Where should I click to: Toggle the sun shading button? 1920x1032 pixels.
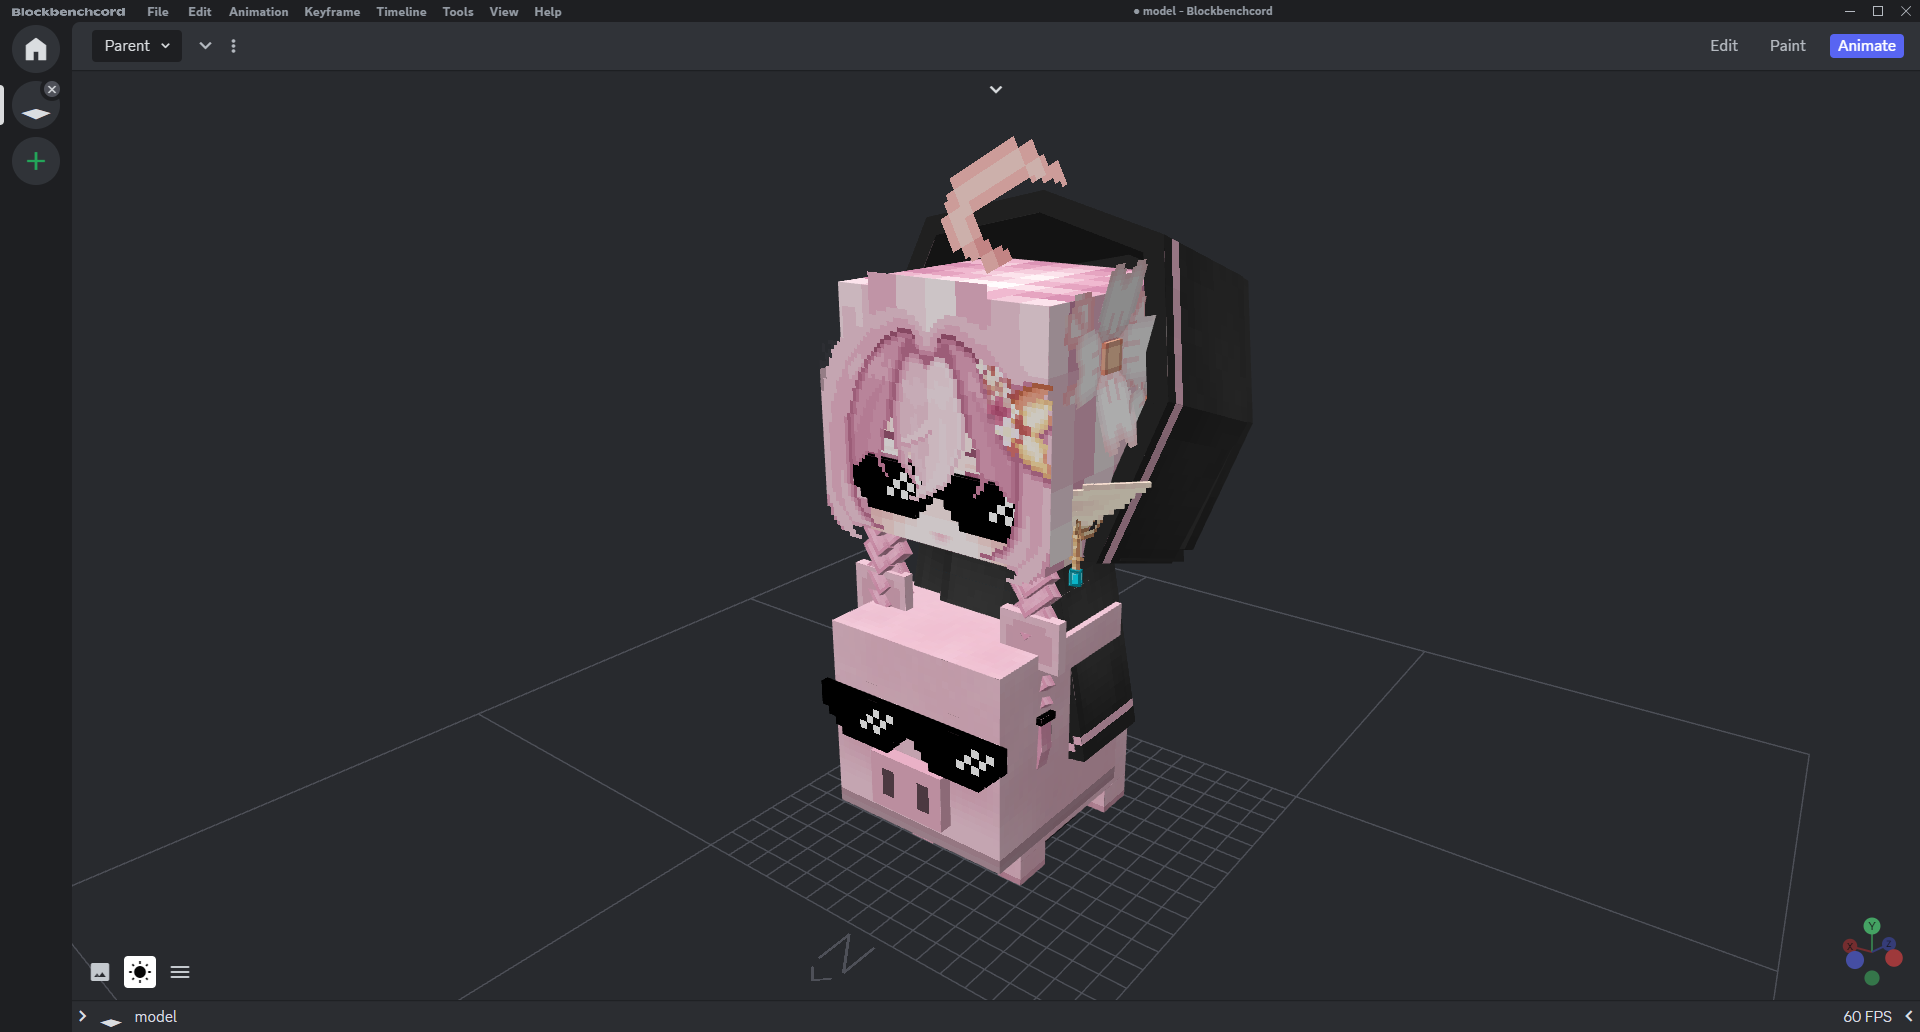[140, 972]
